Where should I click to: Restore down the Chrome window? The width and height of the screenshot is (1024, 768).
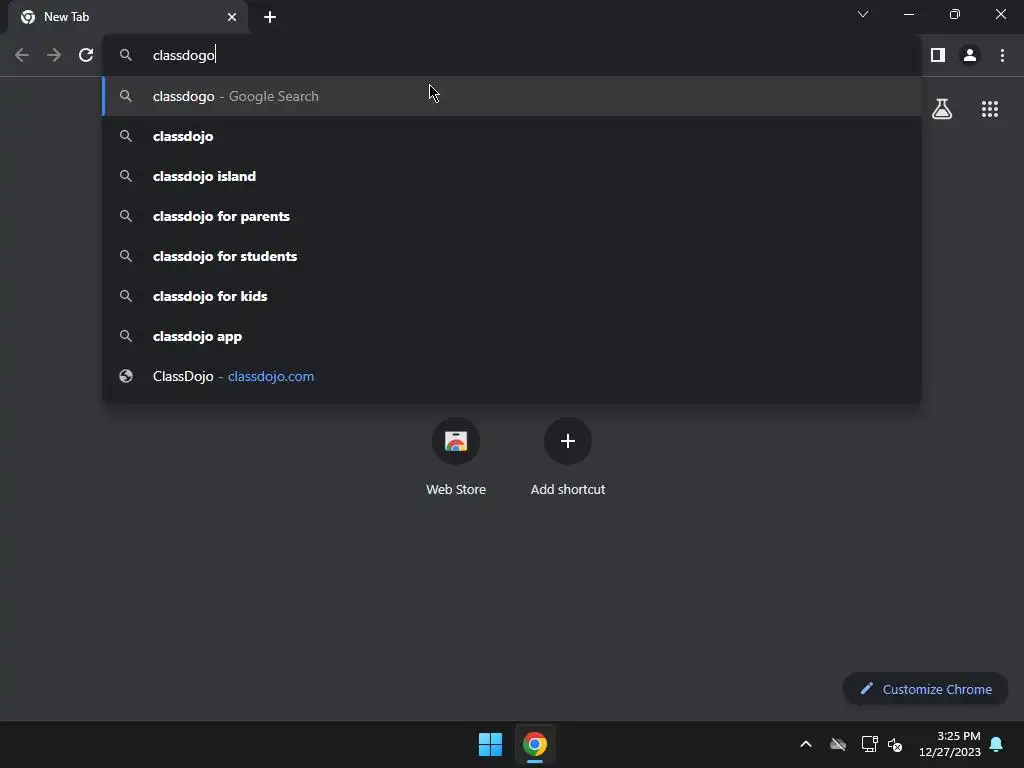[955, 14]
